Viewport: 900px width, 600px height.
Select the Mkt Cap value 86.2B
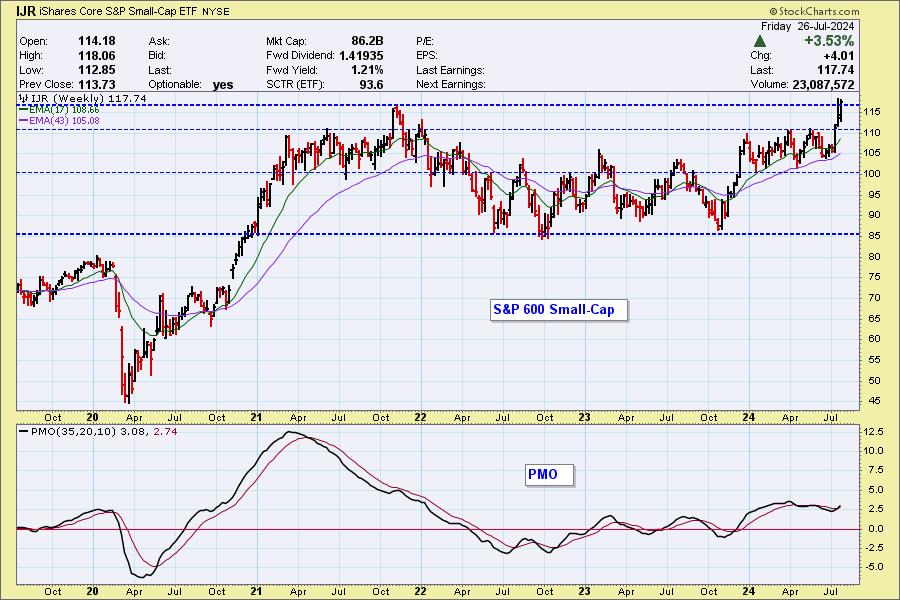tap(367, 41)
